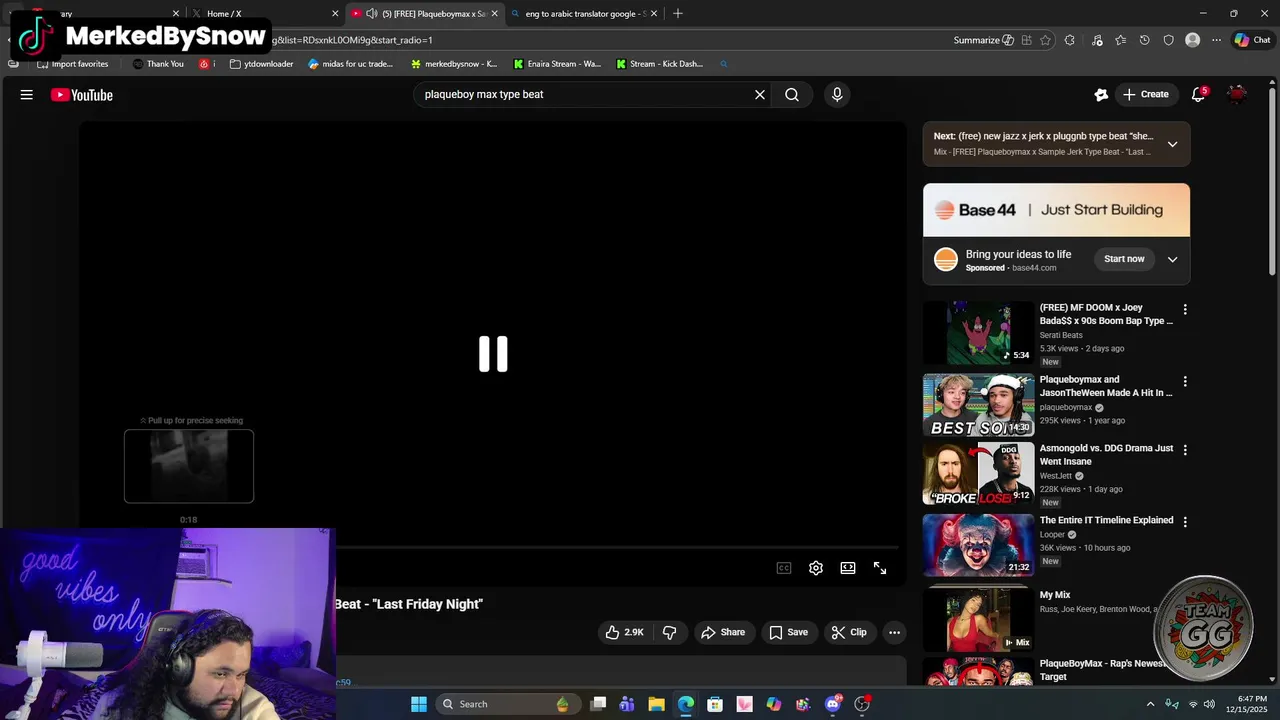Open more actions menu beside Clip
This screenshot has height=720, width=1280.
point(895,632)
